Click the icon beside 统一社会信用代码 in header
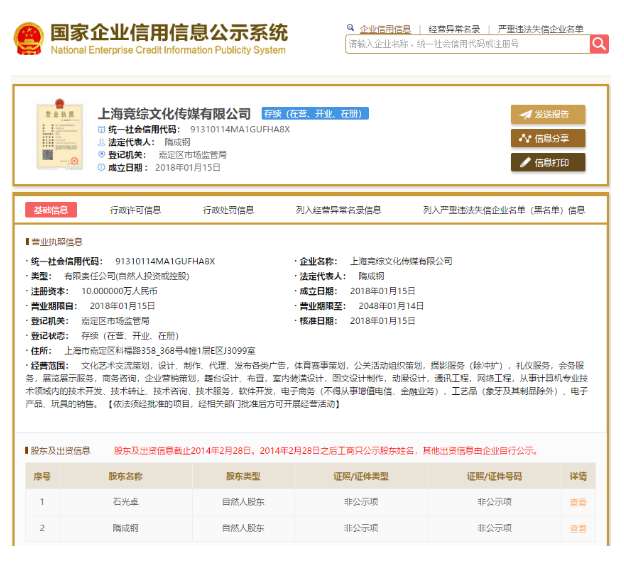 click(x=101, y=129)
